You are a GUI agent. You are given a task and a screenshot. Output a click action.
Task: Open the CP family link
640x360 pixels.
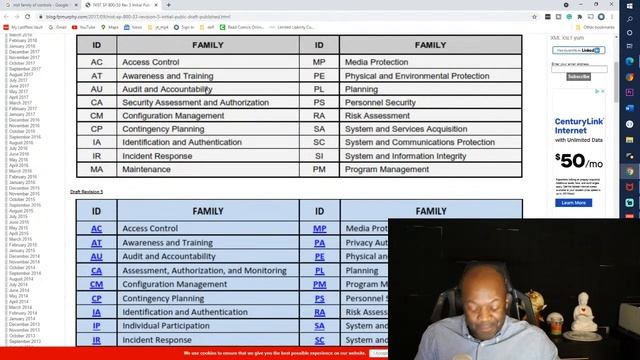click(96, 298)
